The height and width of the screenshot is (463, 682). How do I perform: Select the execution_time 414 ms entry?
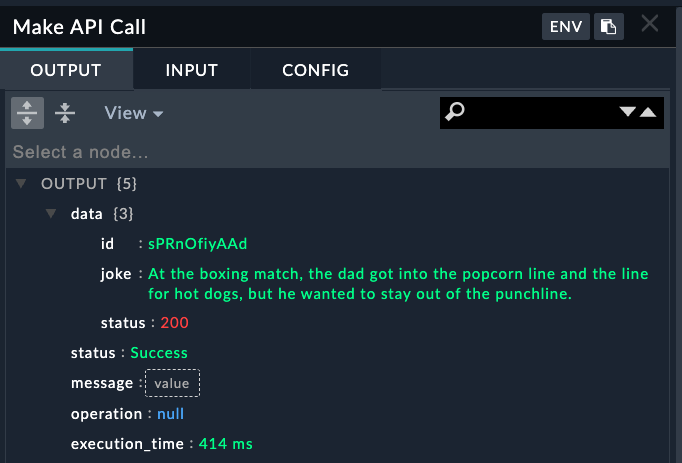[162, 444]
